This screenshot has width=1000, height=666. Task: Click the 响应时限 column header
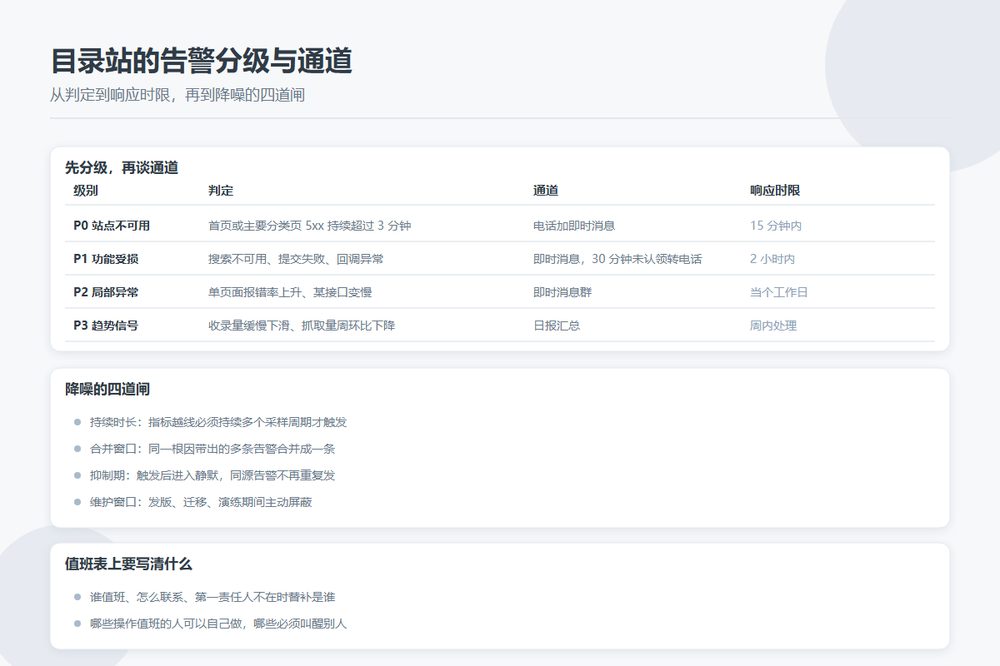coord(775,190)
